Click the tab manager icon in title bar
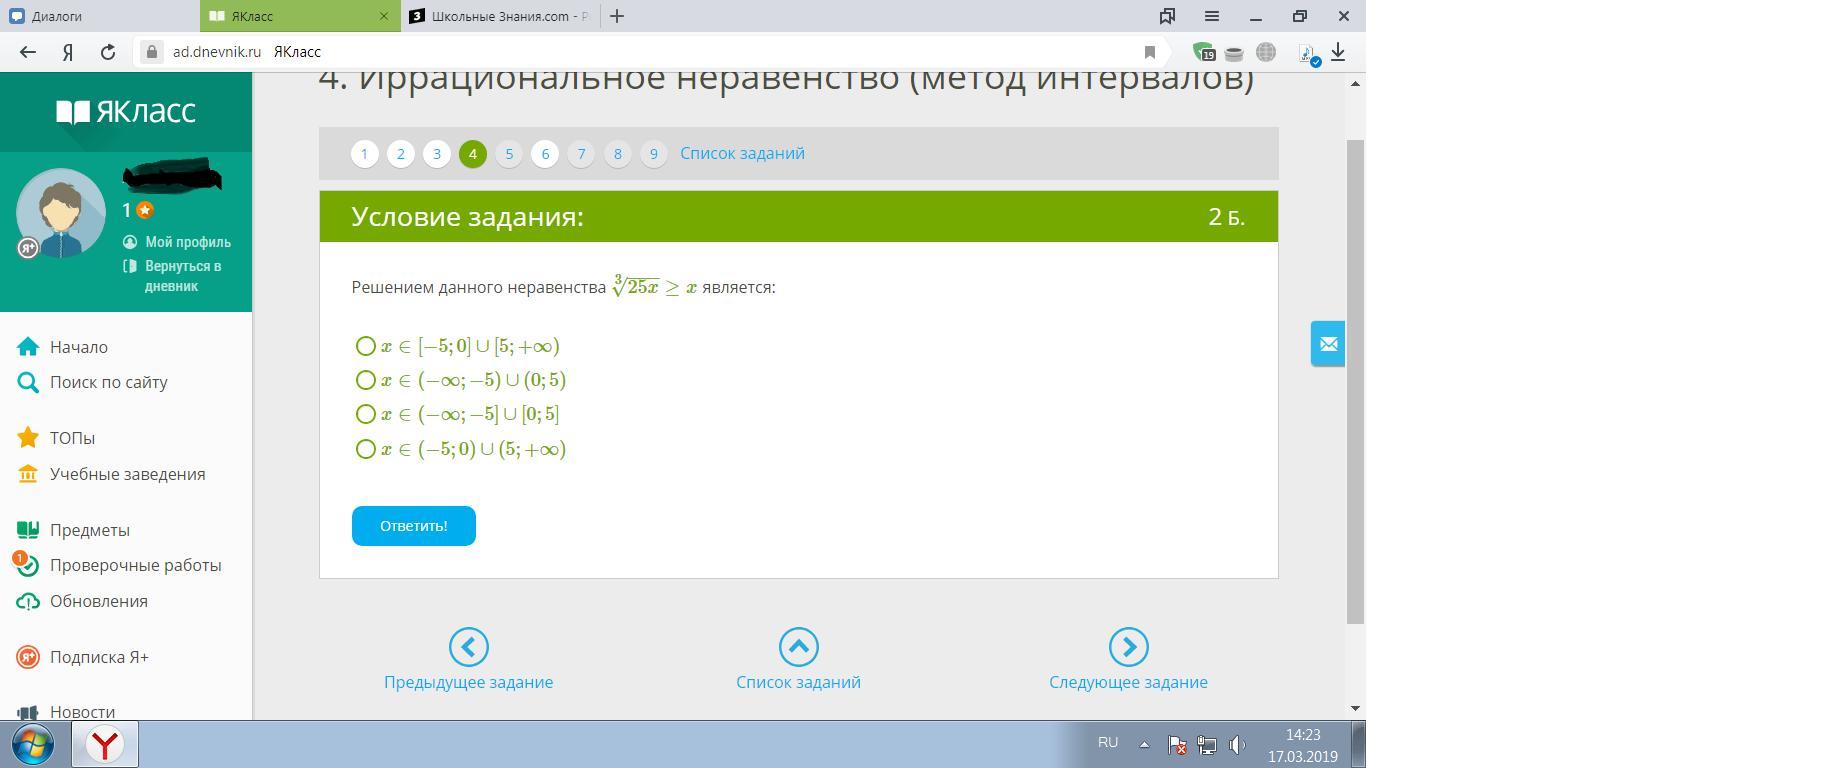1848x768 pixels. pos(1167,16)
